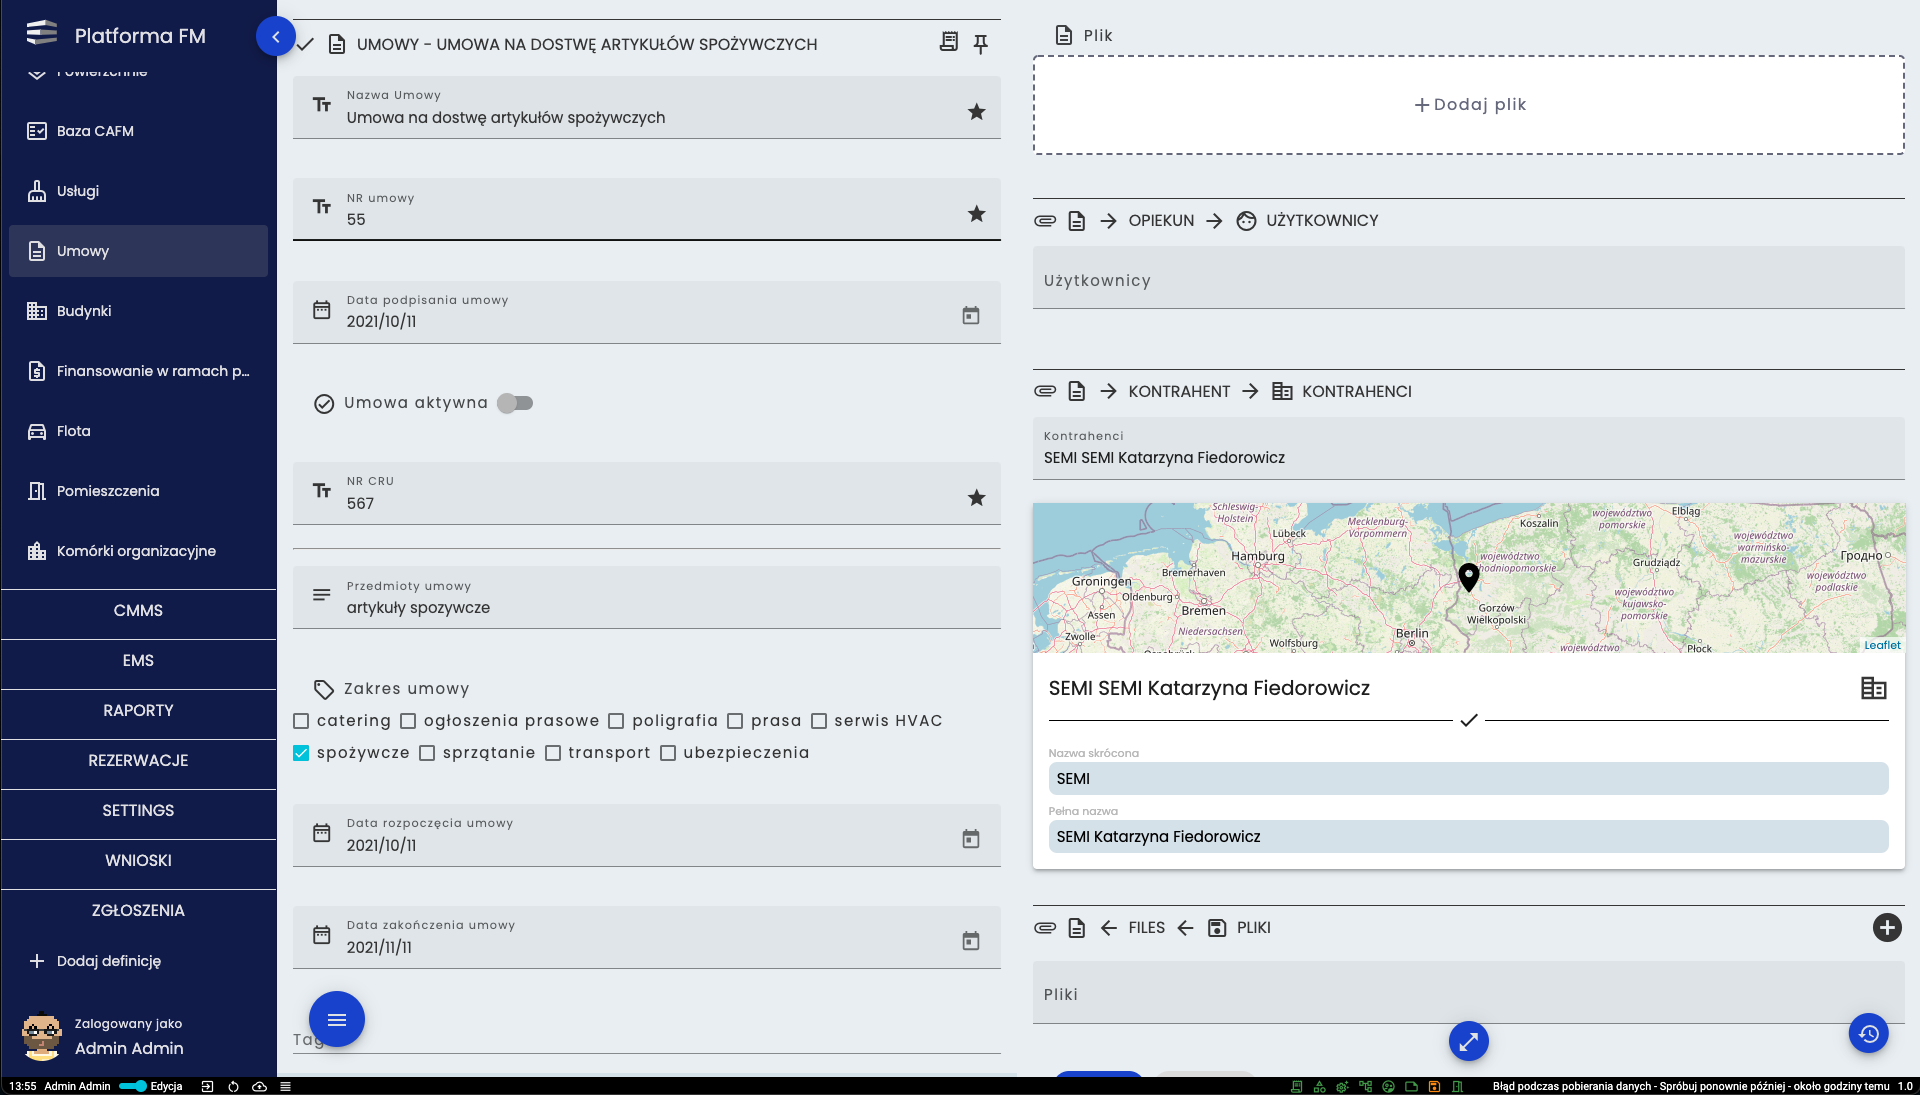
Task: Check the serwis HVAC checkbox
Action: [x=819, y=721]
